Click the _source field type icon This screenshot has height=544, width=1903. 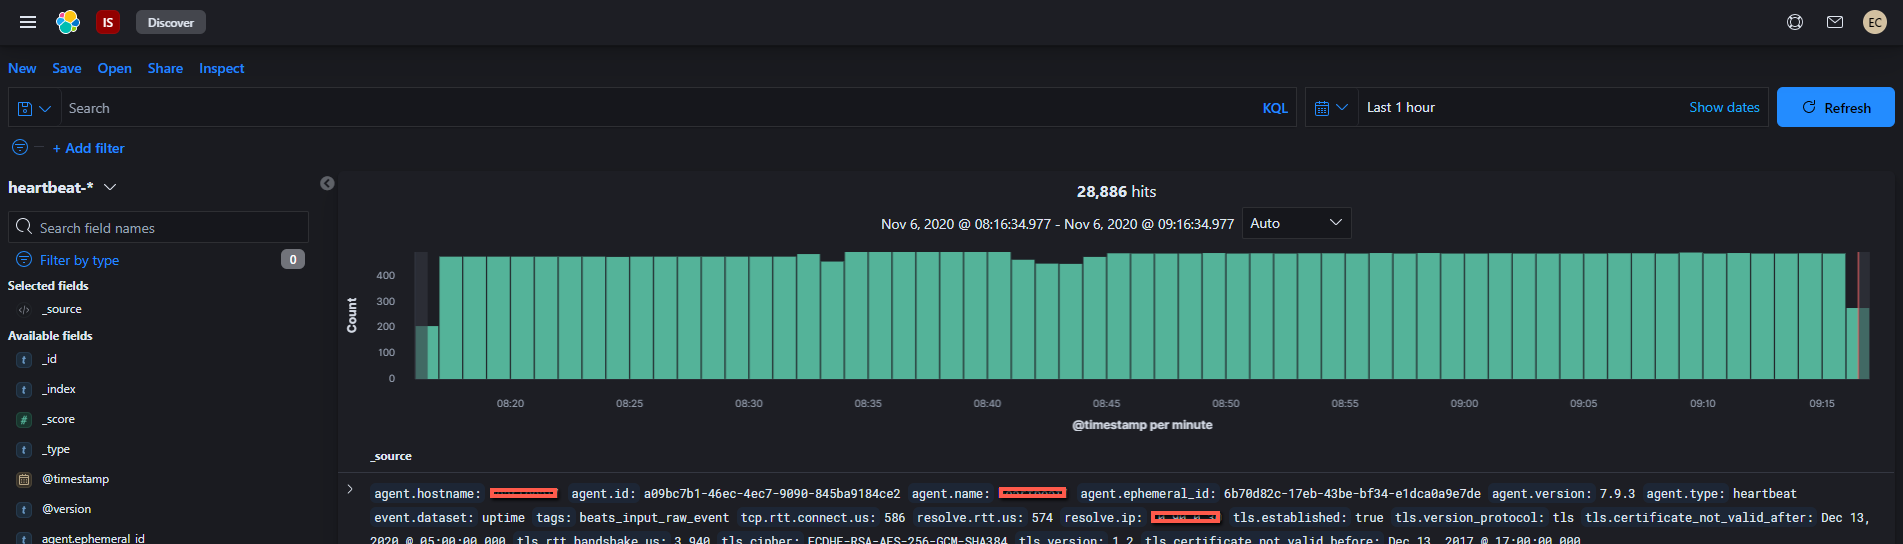click(x=24, y=310)
